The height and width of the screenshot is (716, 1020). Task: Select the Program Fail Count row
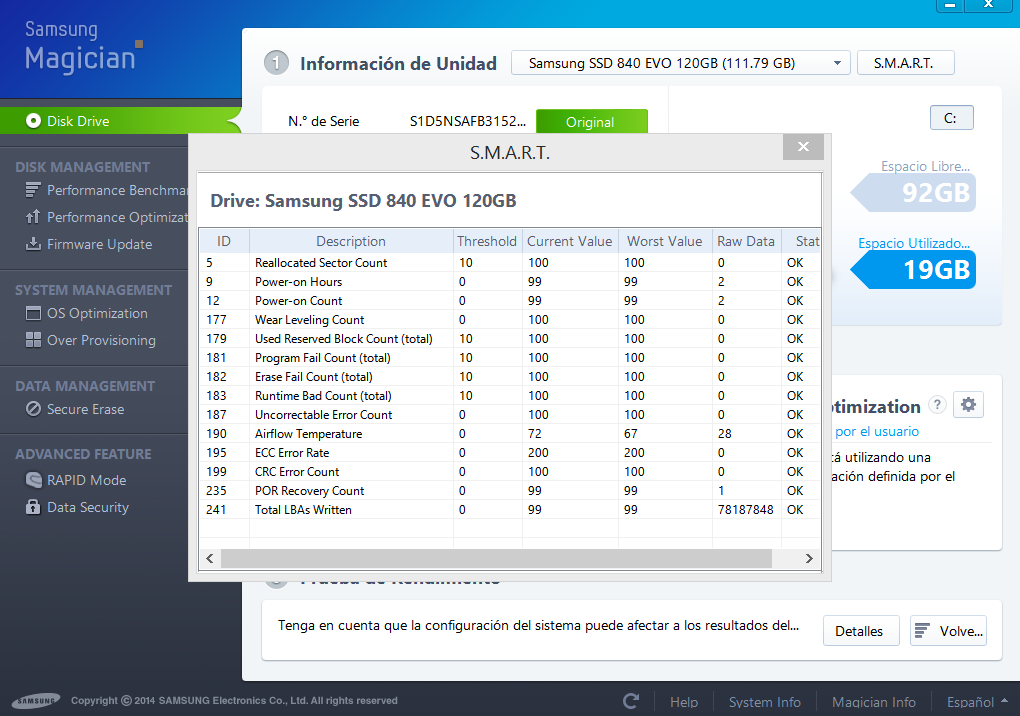(509, 358)
